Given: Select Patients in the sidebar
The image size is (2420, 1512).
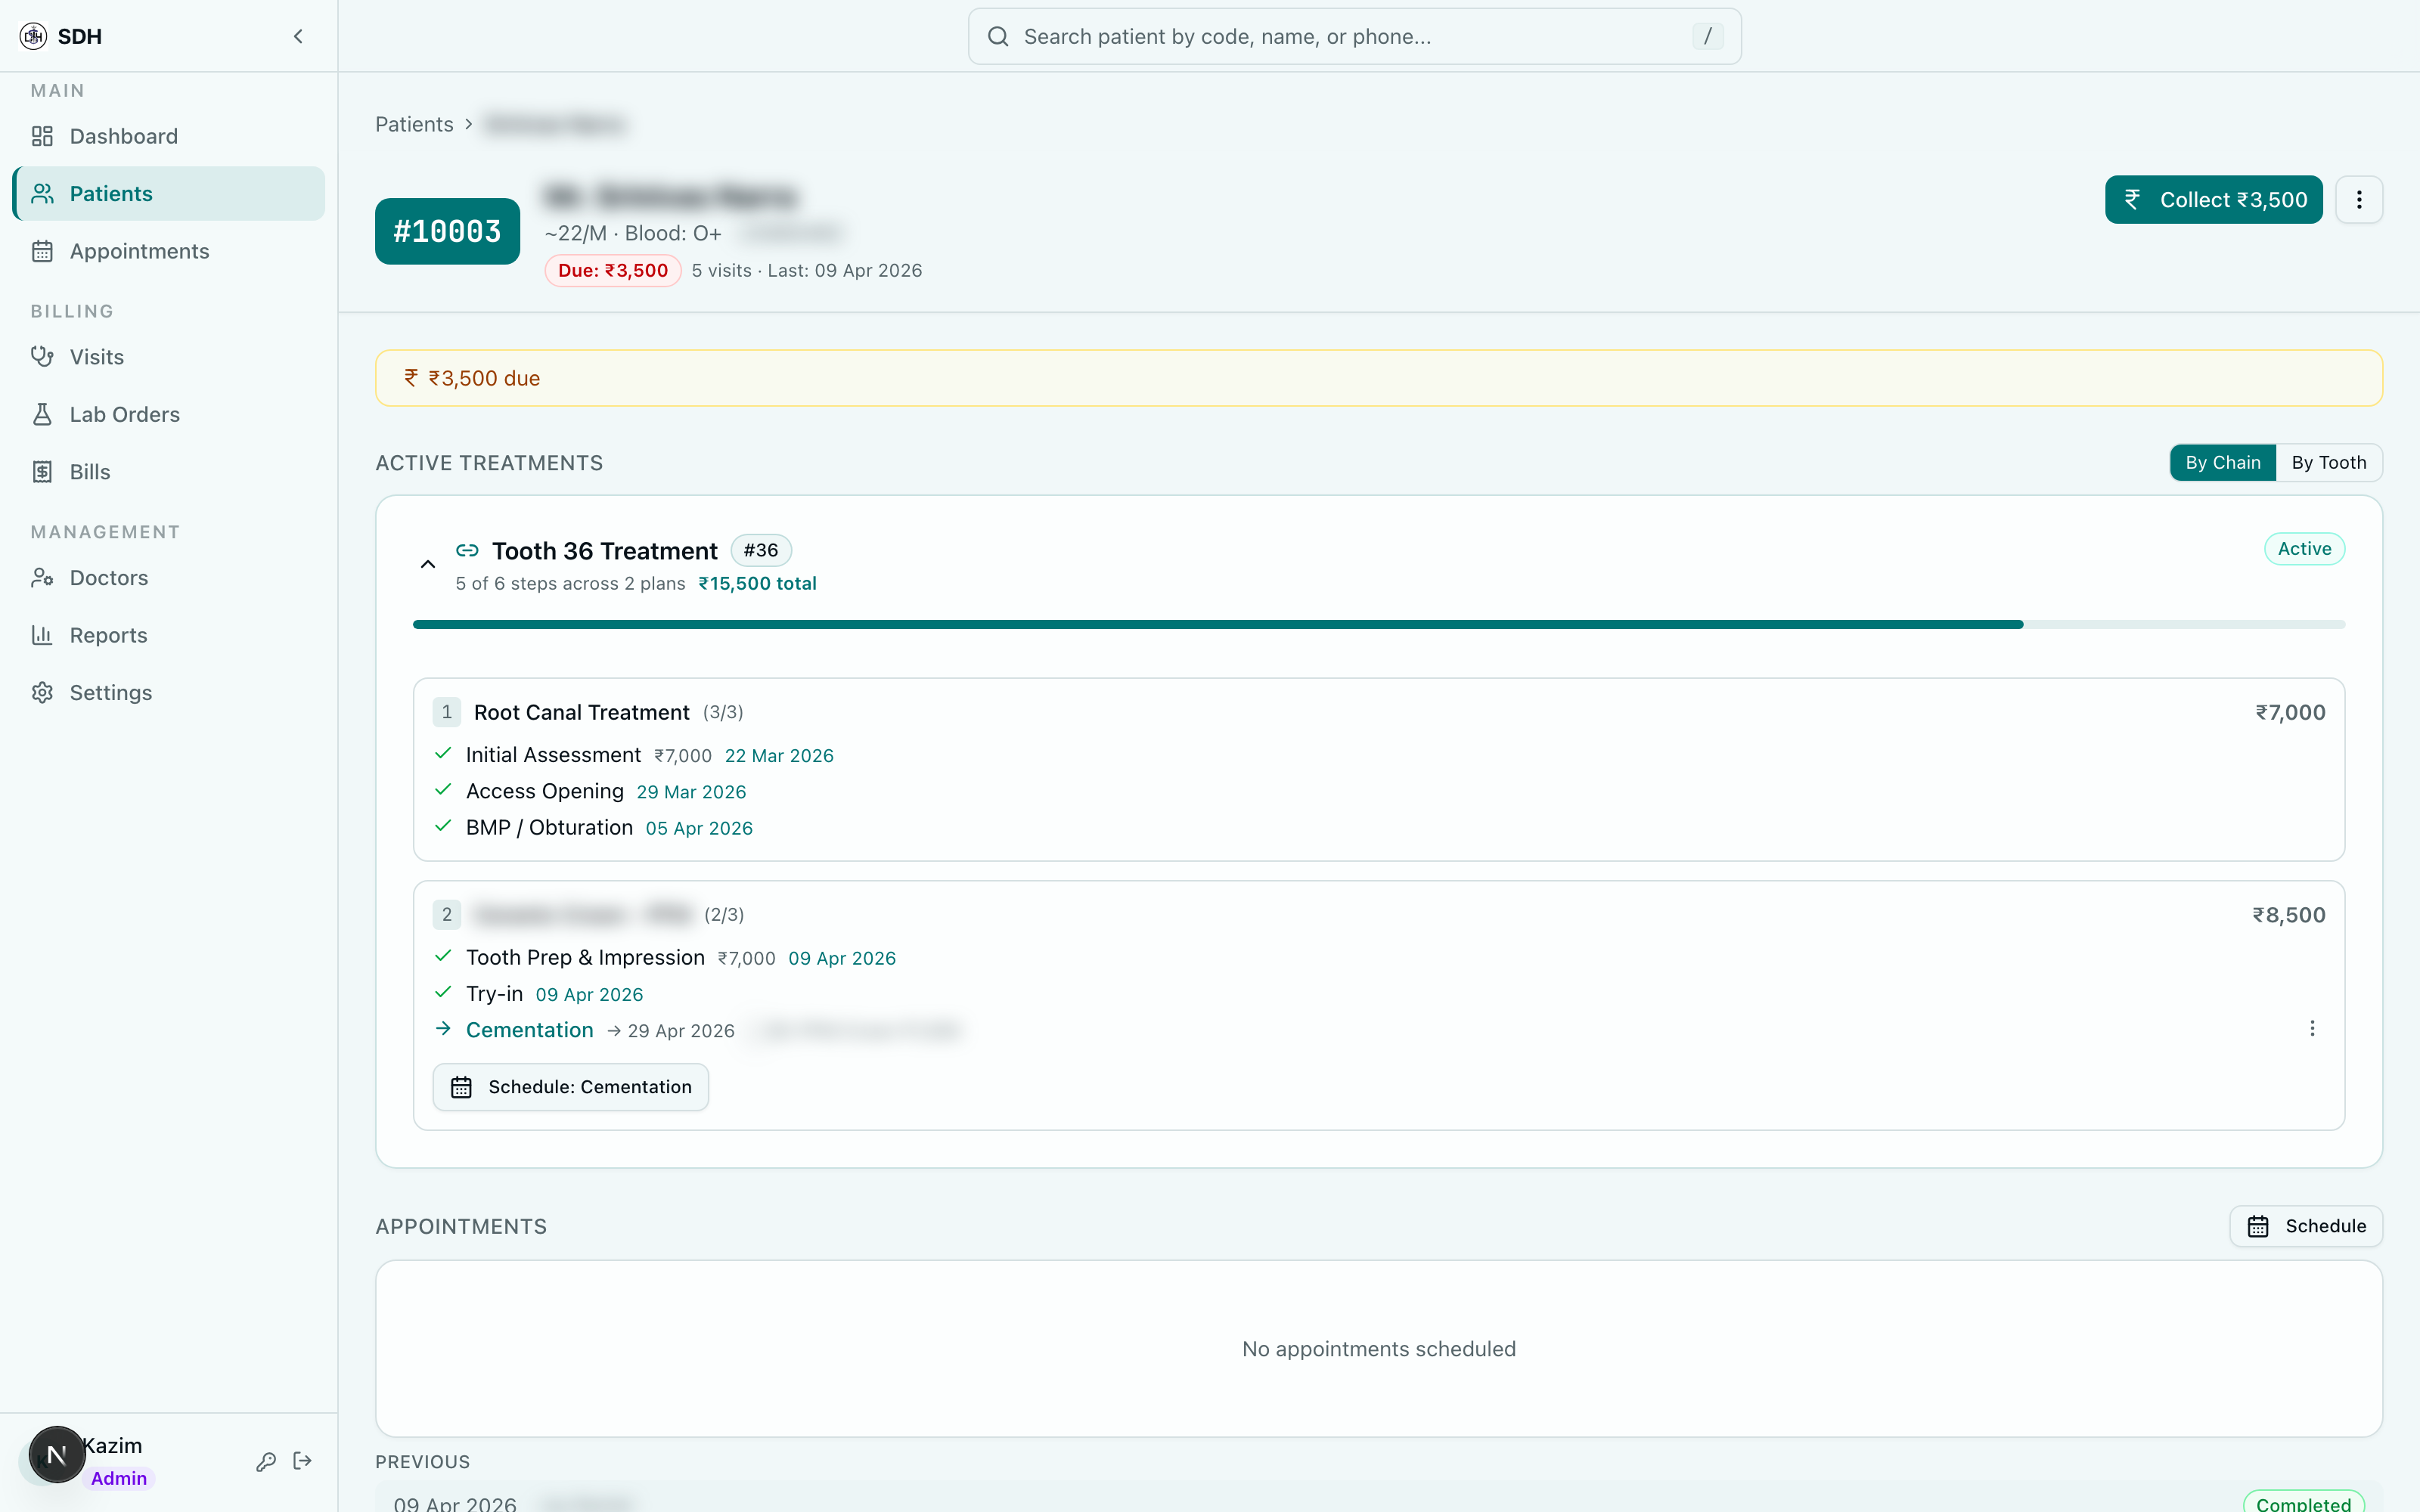Looking at the screenshot, I should pos(168,193).
